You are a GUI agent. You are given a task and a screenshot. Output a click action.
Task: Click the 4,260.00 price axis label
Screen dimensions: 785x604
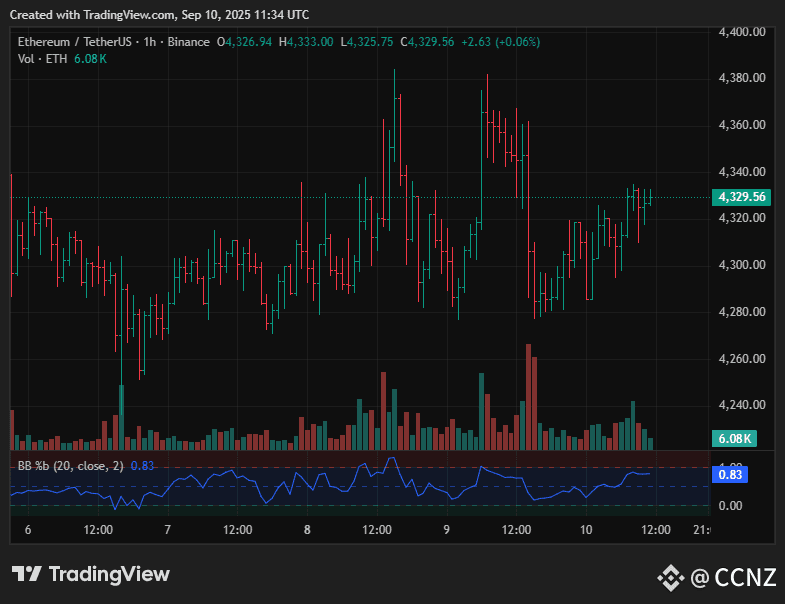point(742,359)
